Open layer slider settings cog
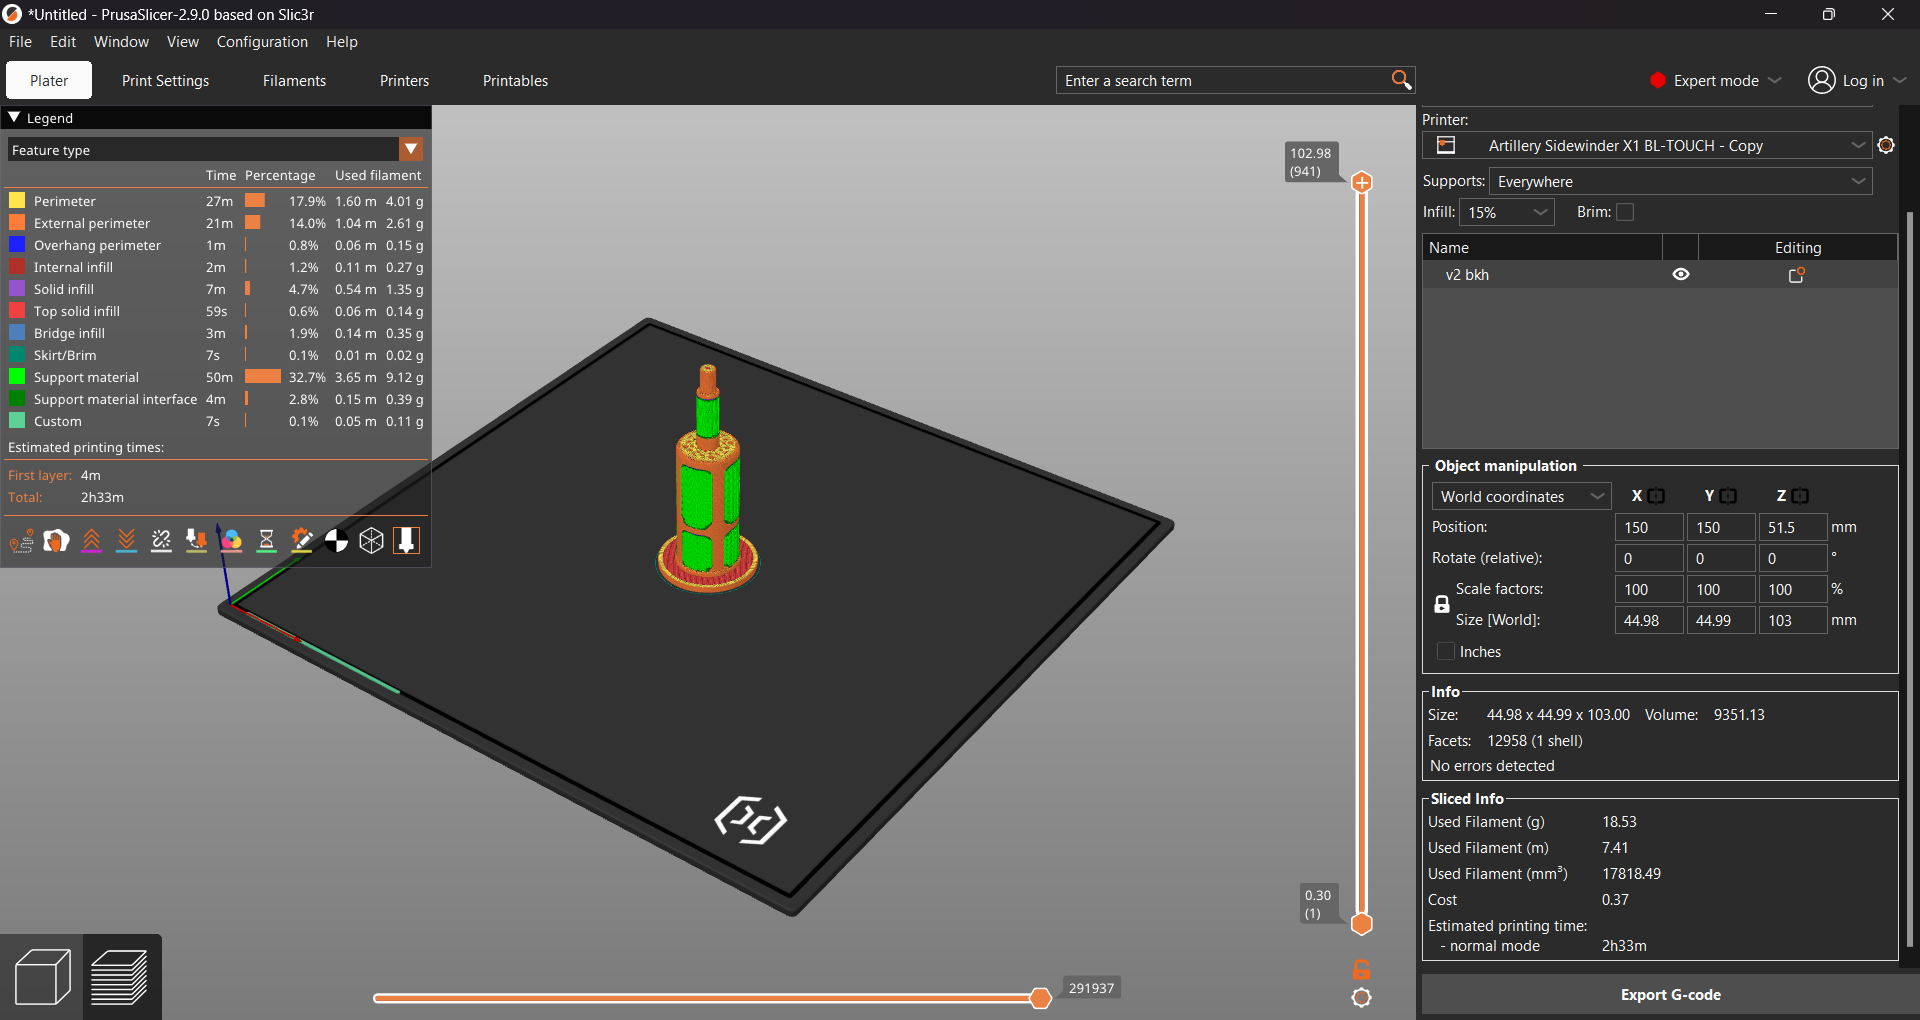Viewport: 1920px width, 1020px height. pyautogui.click(x=1361, y=997)
